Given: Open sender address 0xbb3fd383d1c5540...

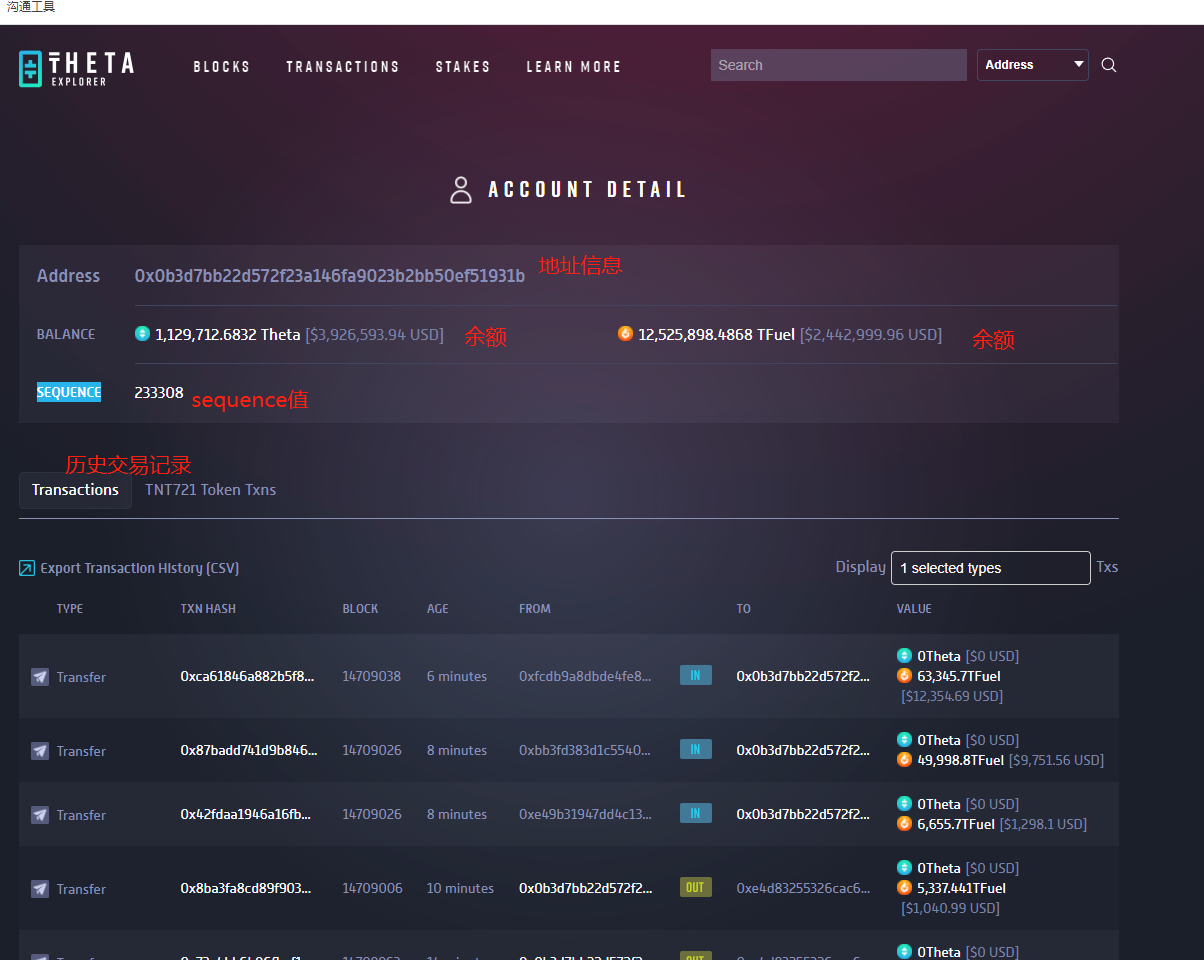Looking at the screenshot, I should coord(585,751).
